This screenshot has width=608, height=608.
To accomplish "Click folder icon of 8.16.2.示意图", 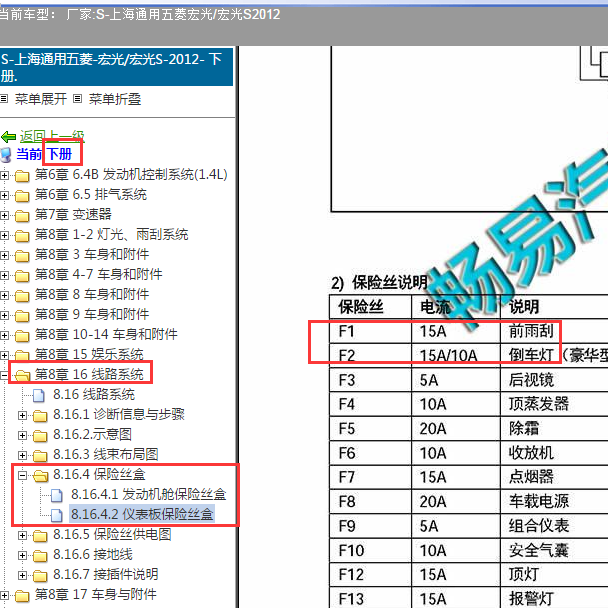I will point(40,435).
